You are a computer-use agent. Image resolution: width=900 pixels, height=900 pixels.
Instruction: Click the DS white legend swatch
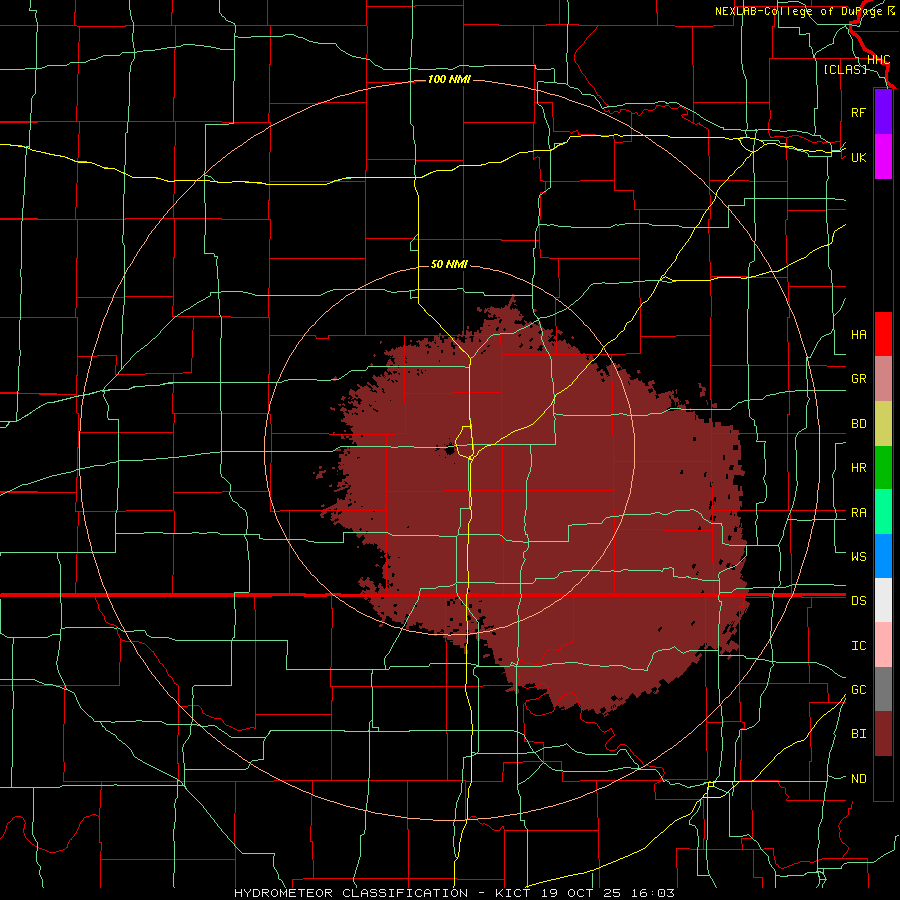pyautogui.click(x=883, y=600)
